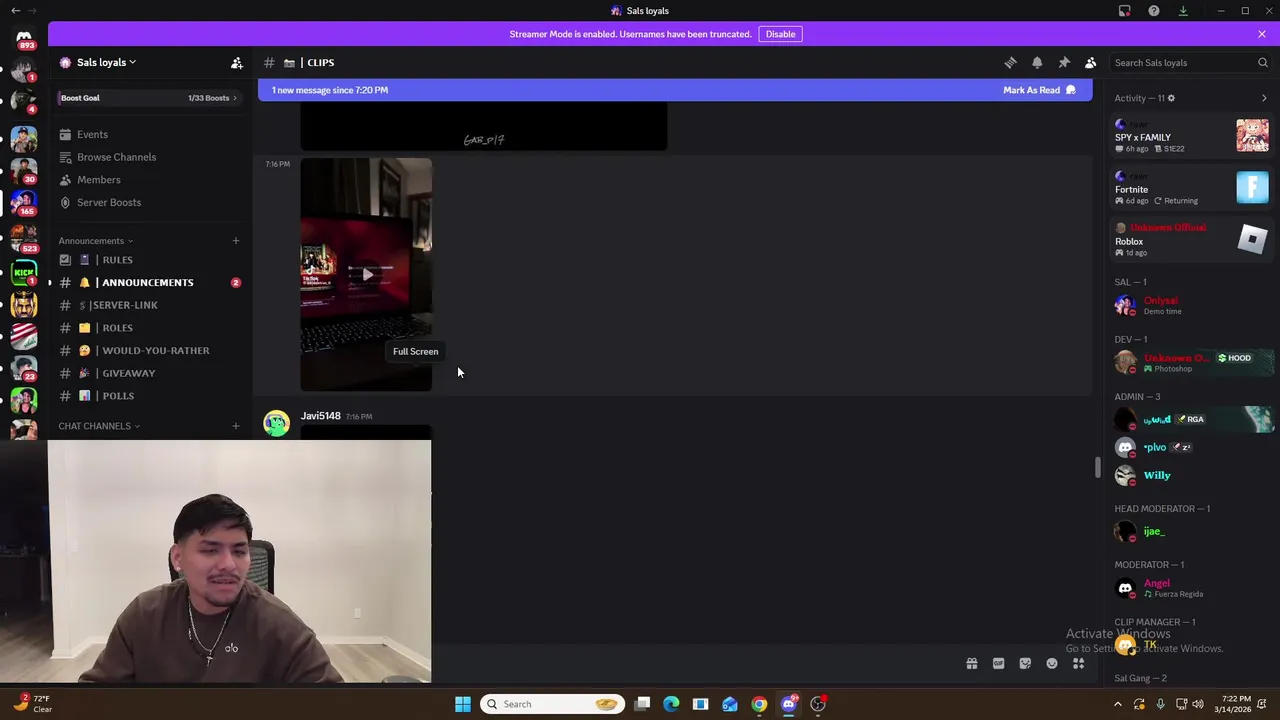This screenshot has height=720, width=1280.
Task: Click the search magnifier icon
Action: [1262, 62]
